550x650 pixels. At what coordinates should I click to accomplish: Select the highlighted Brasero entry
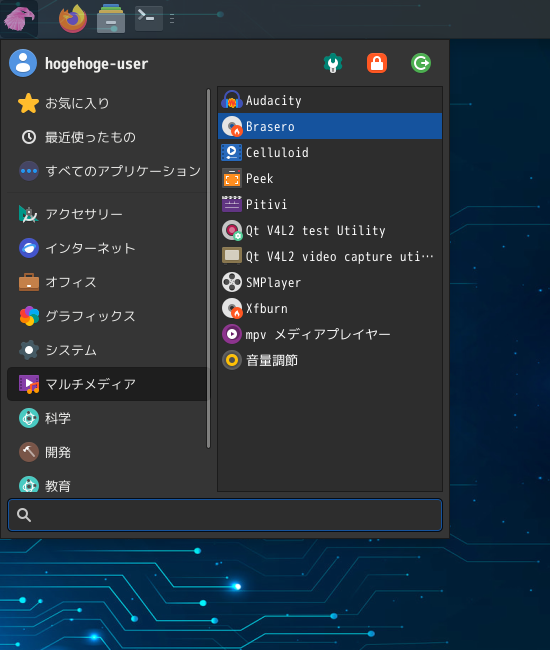click(x=330, y=126)
